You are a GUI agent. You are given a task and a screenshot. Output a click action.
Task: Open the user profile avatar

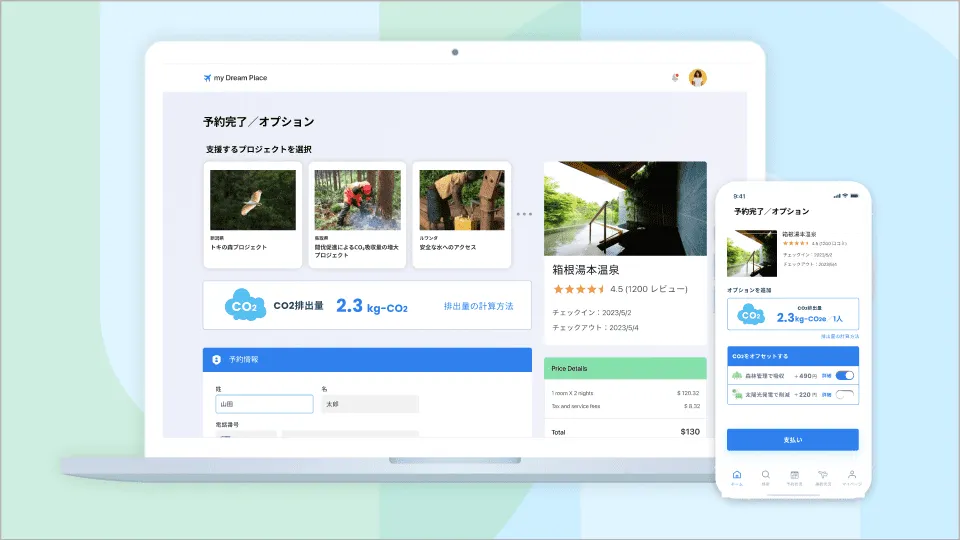[x=698, y=78]
